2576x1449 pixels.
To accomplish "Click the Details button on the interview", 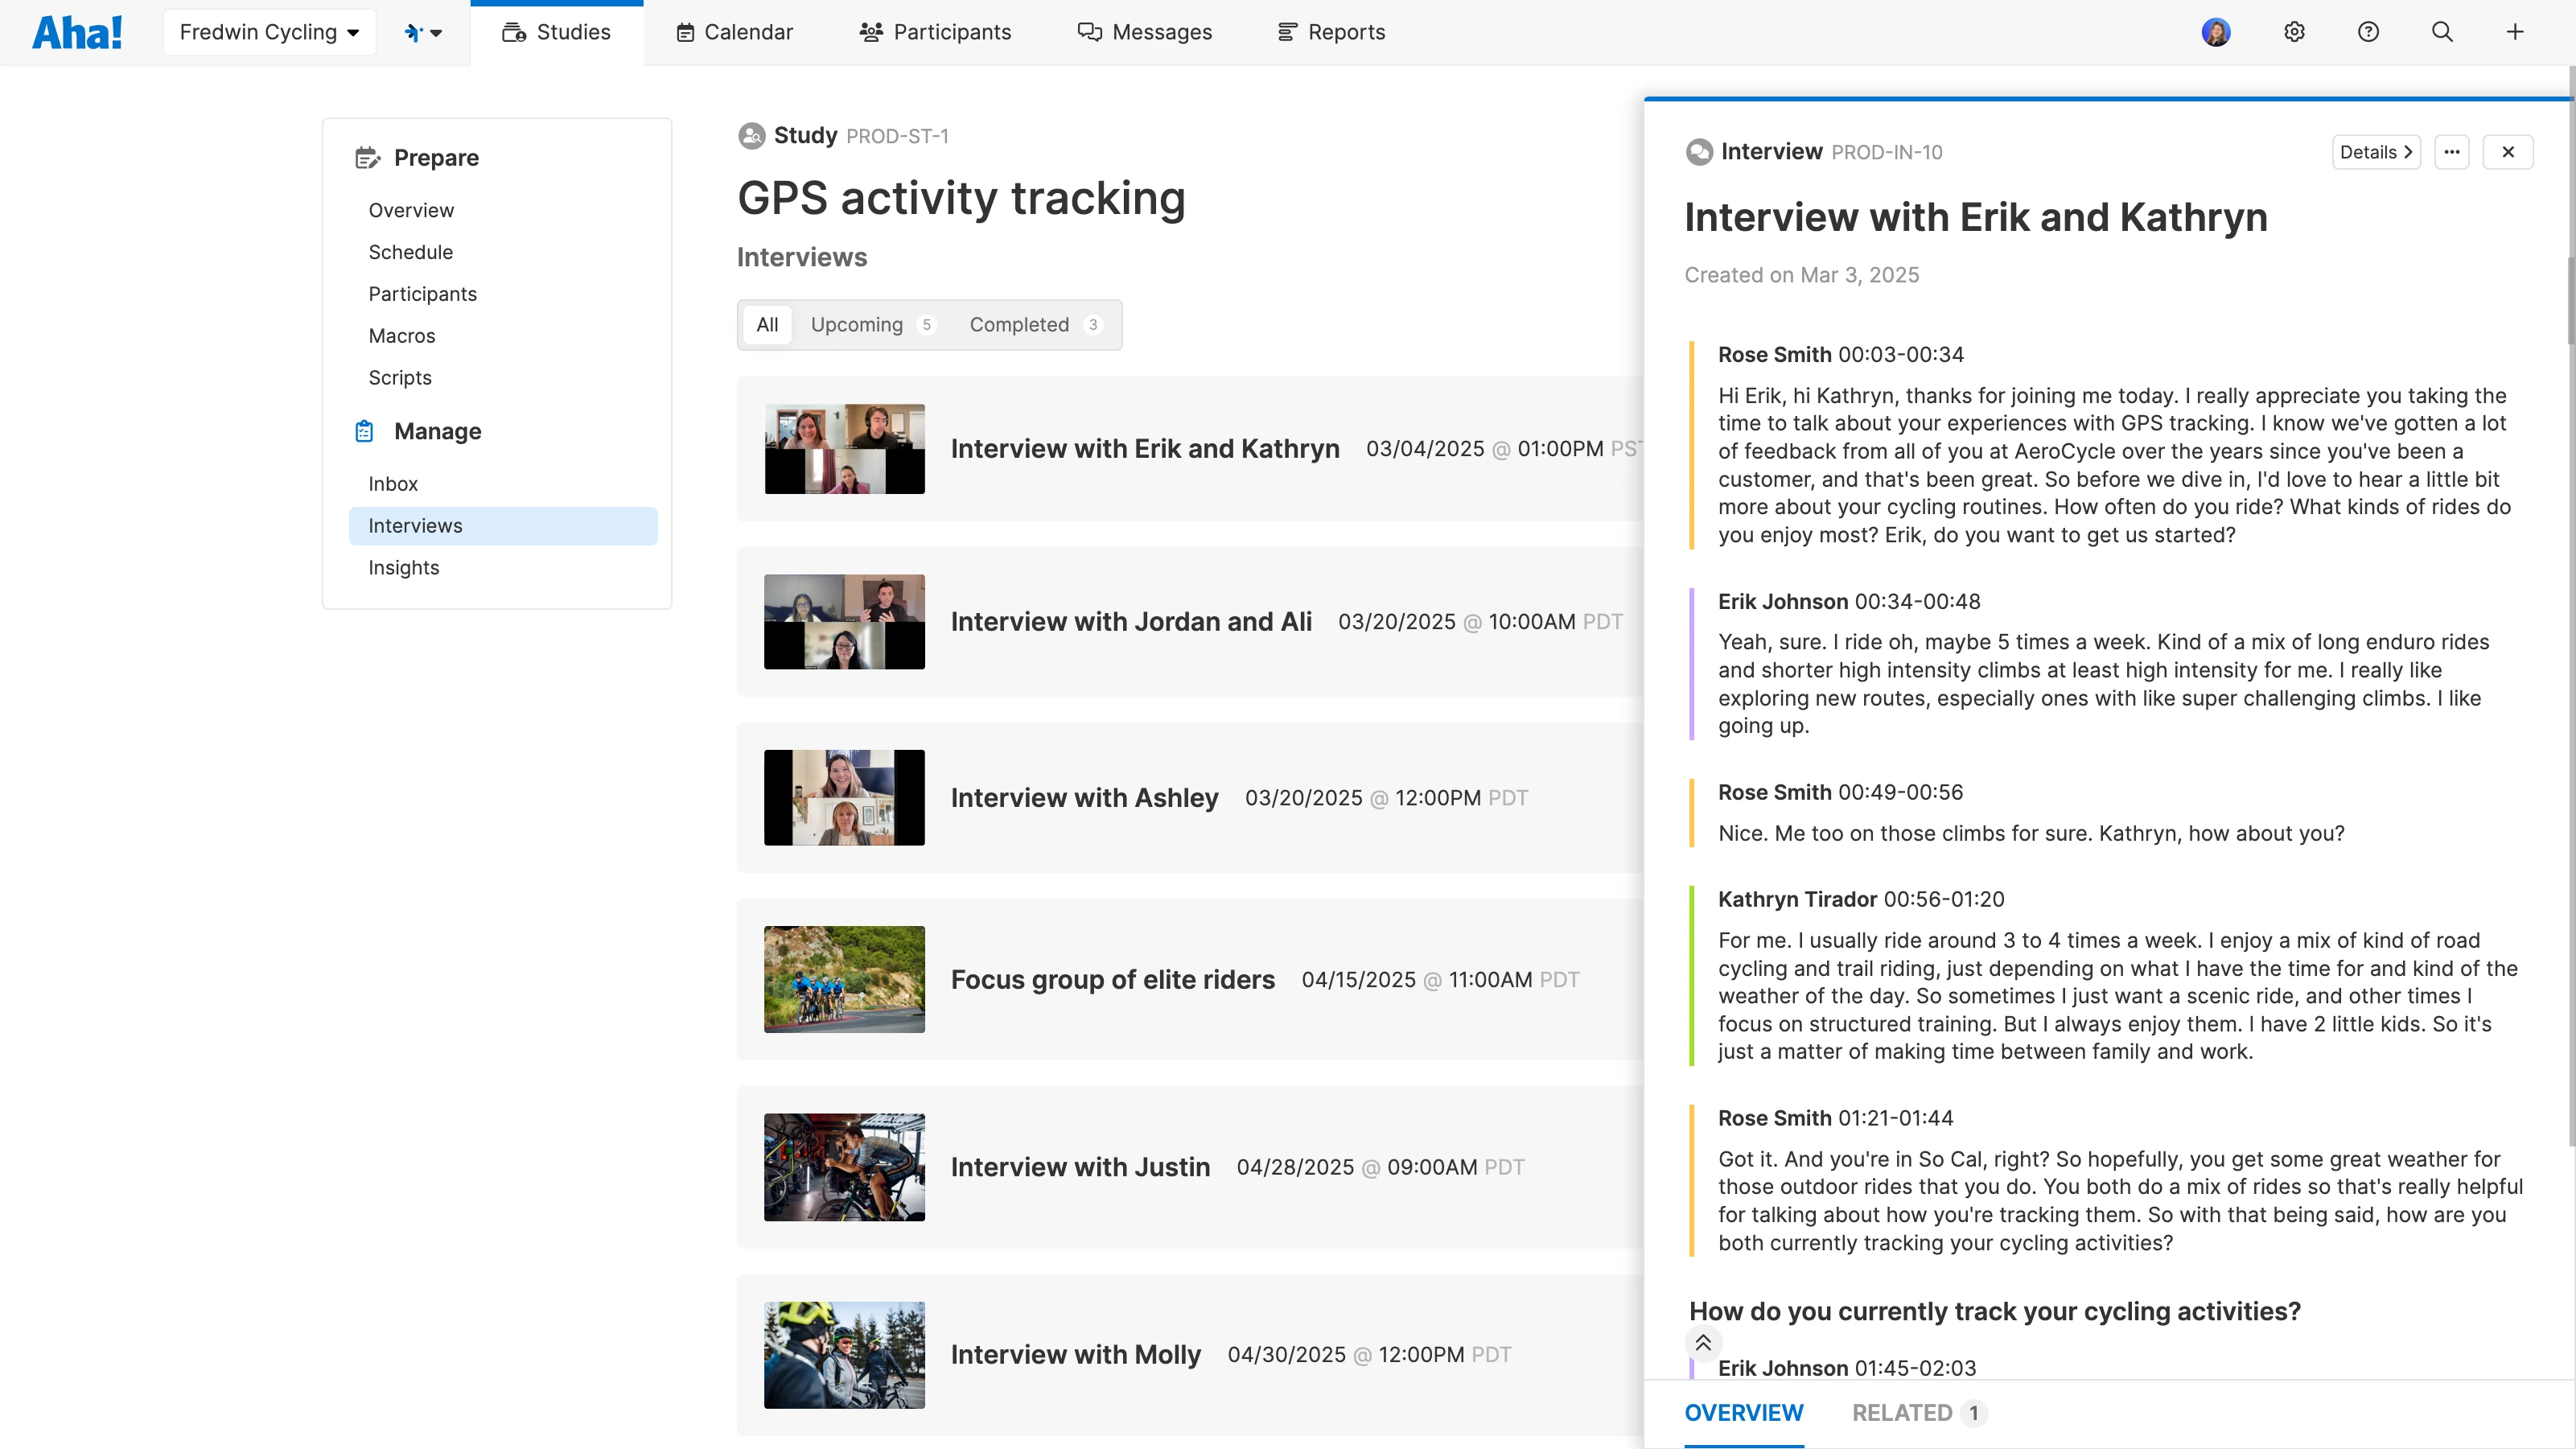I will 2376,151.
